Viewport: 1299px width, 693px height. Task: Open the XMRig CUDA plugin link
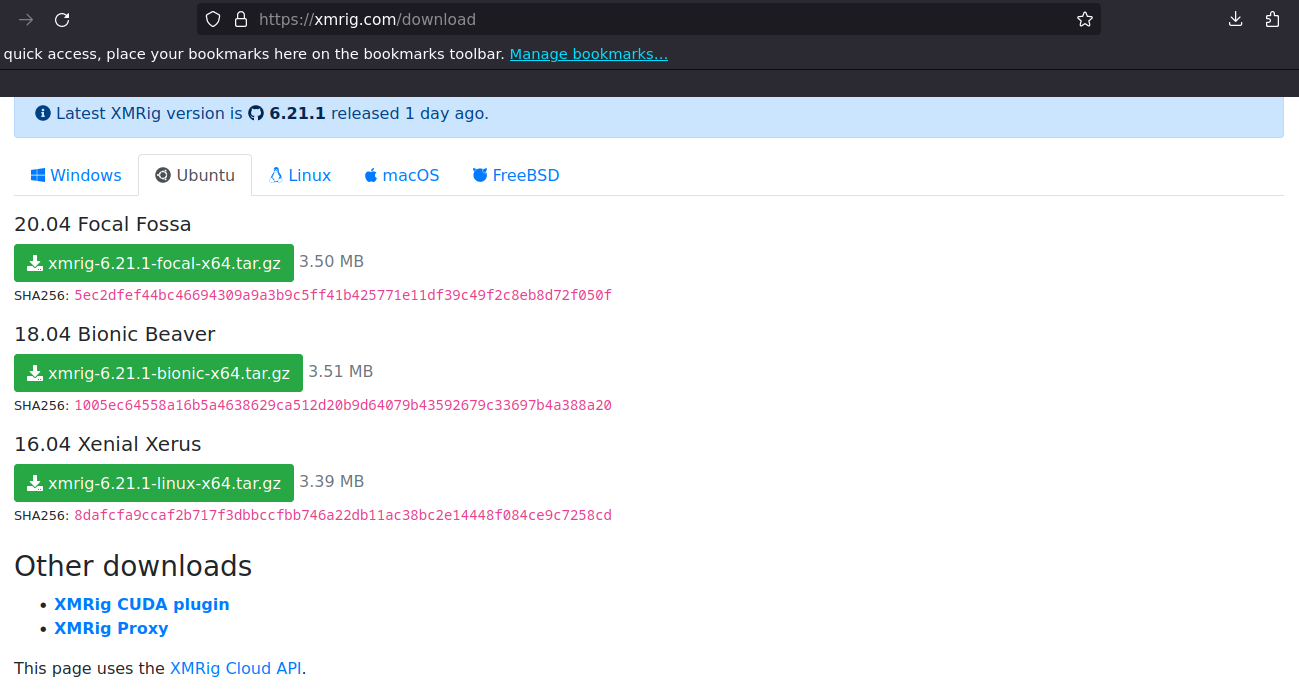click(x=141, y=604)
